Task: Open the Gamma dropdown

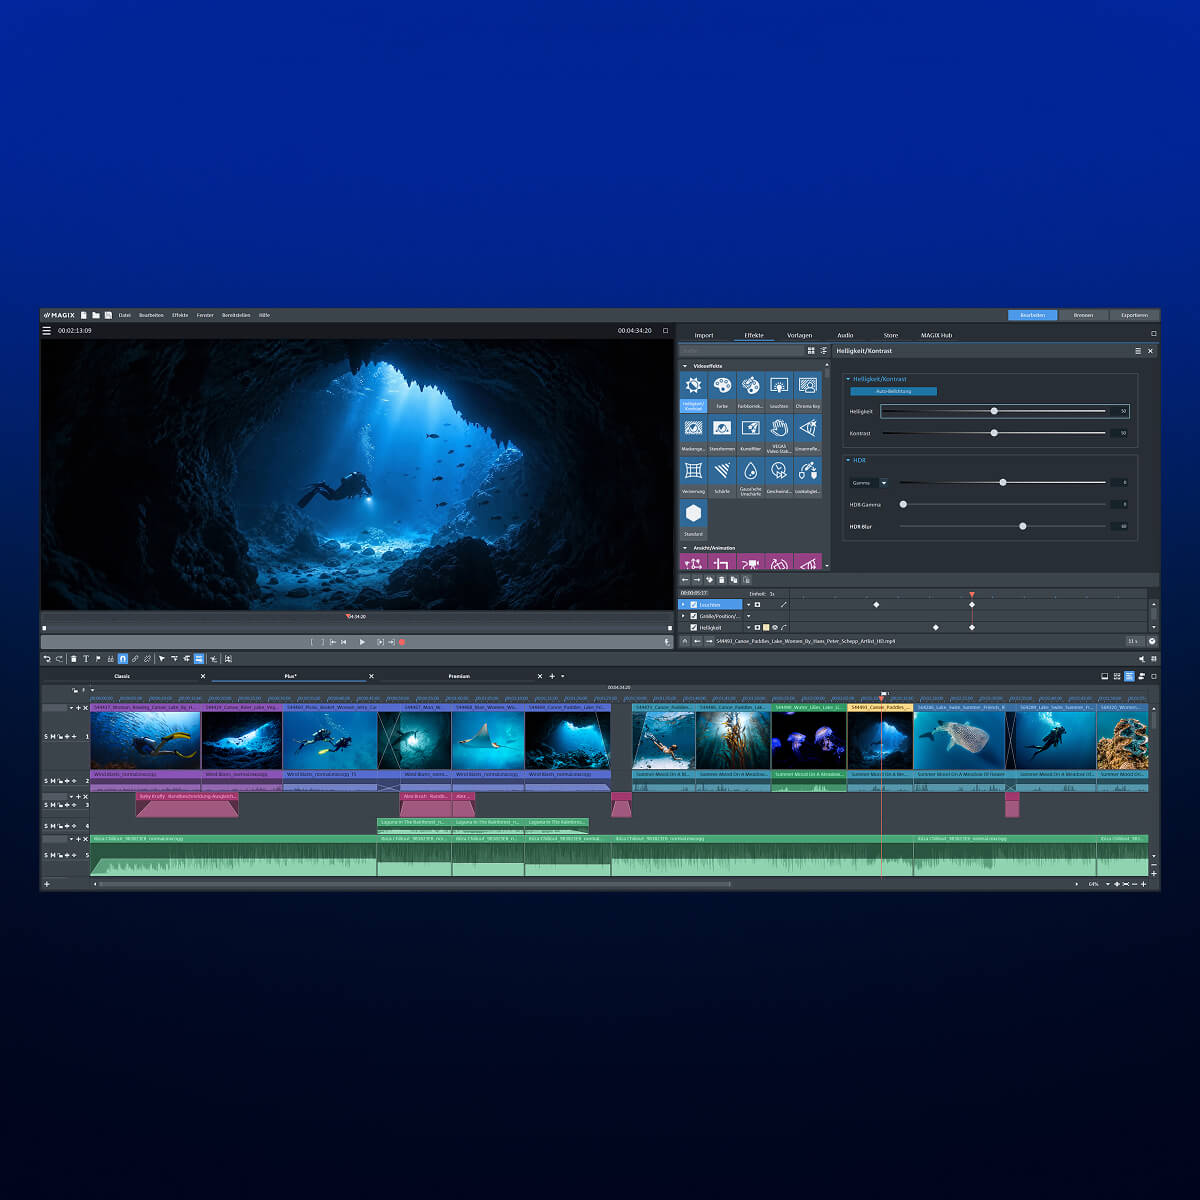Action: pos(884,483)
